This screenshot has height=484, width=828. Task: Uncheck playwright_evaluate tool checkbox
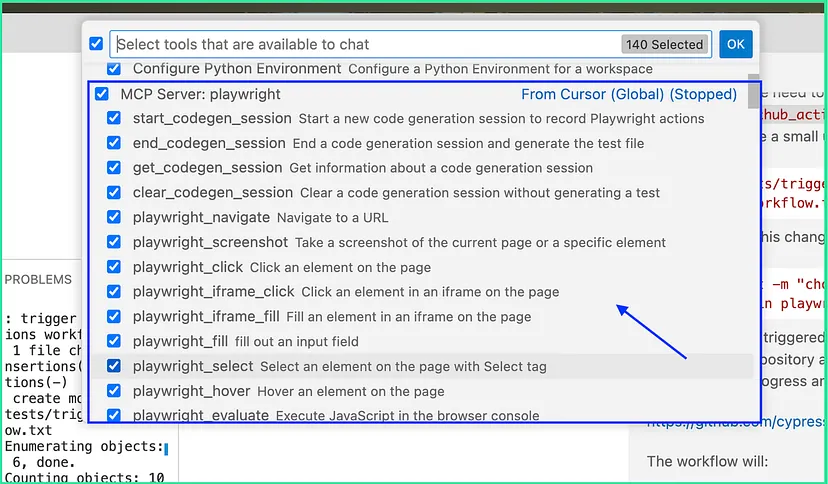114,415
